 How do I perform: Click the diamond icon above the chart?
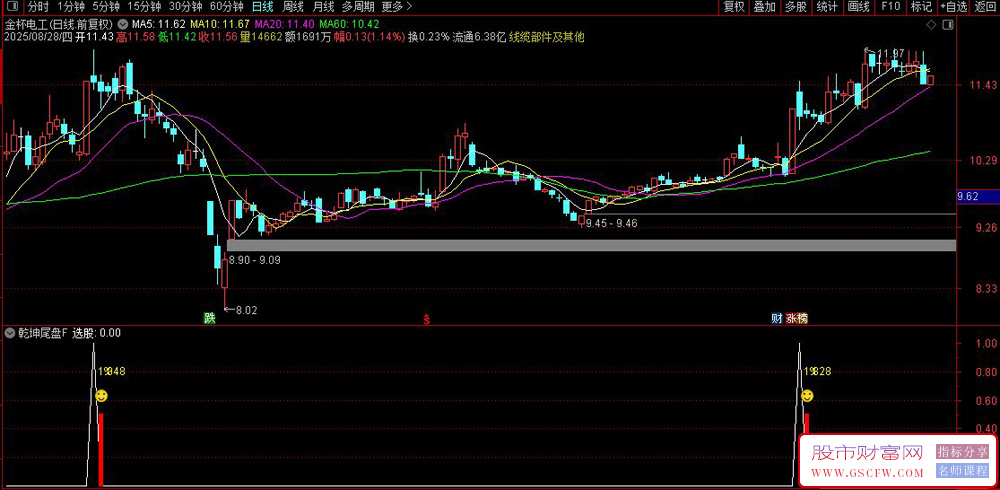tap(931, 24)
